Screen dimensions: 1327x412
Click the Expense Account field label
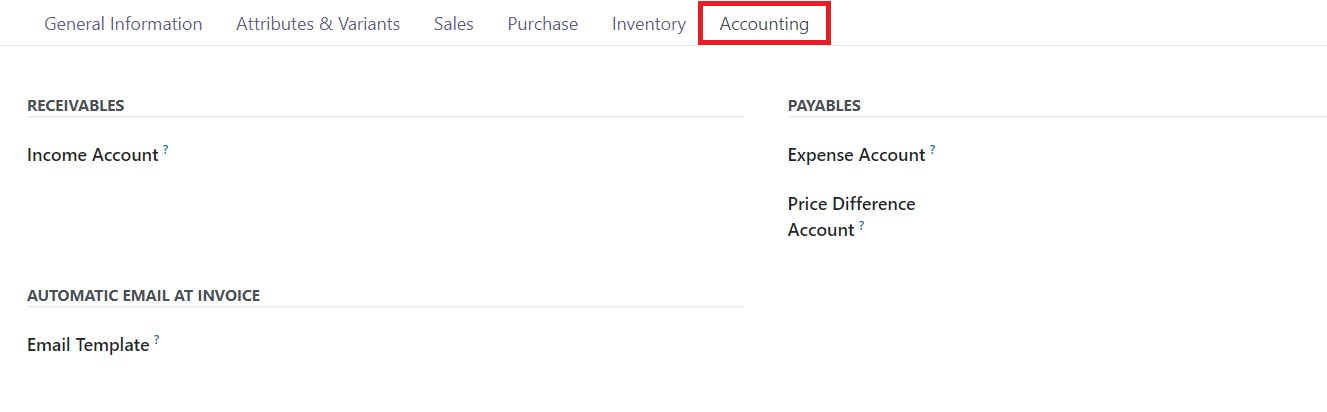point(856,155)
